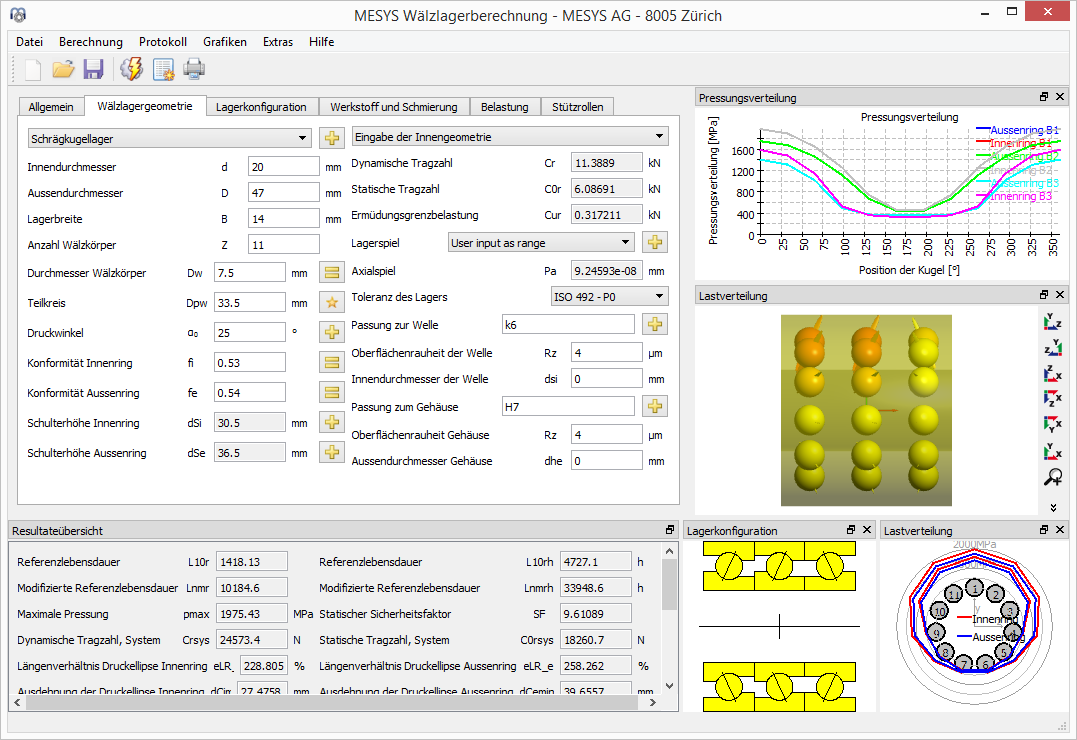This screenshot has height=740, width=1077.
Task: Switch 3D view to top Y-Z axis icon
Action: (x=1052, y=322)
